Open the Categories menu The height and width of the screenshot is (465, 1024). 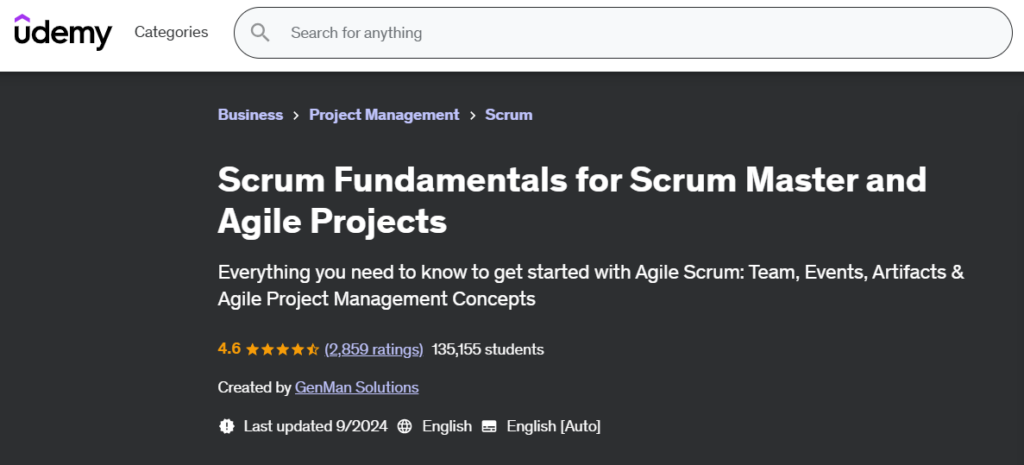pyautogui.click(x=171, y=32)
